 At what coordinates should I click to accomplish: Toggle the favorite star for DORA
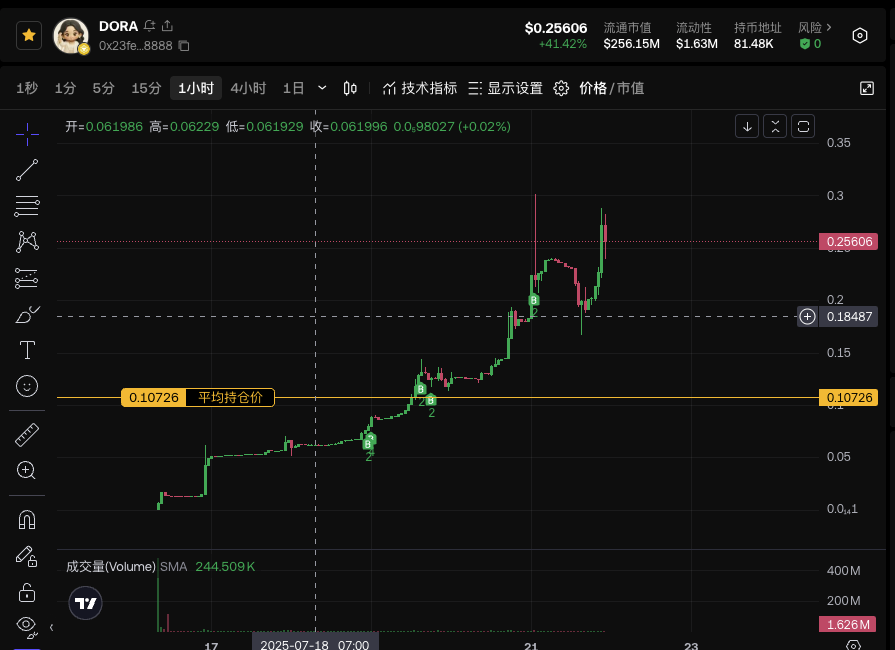[29, 35]
